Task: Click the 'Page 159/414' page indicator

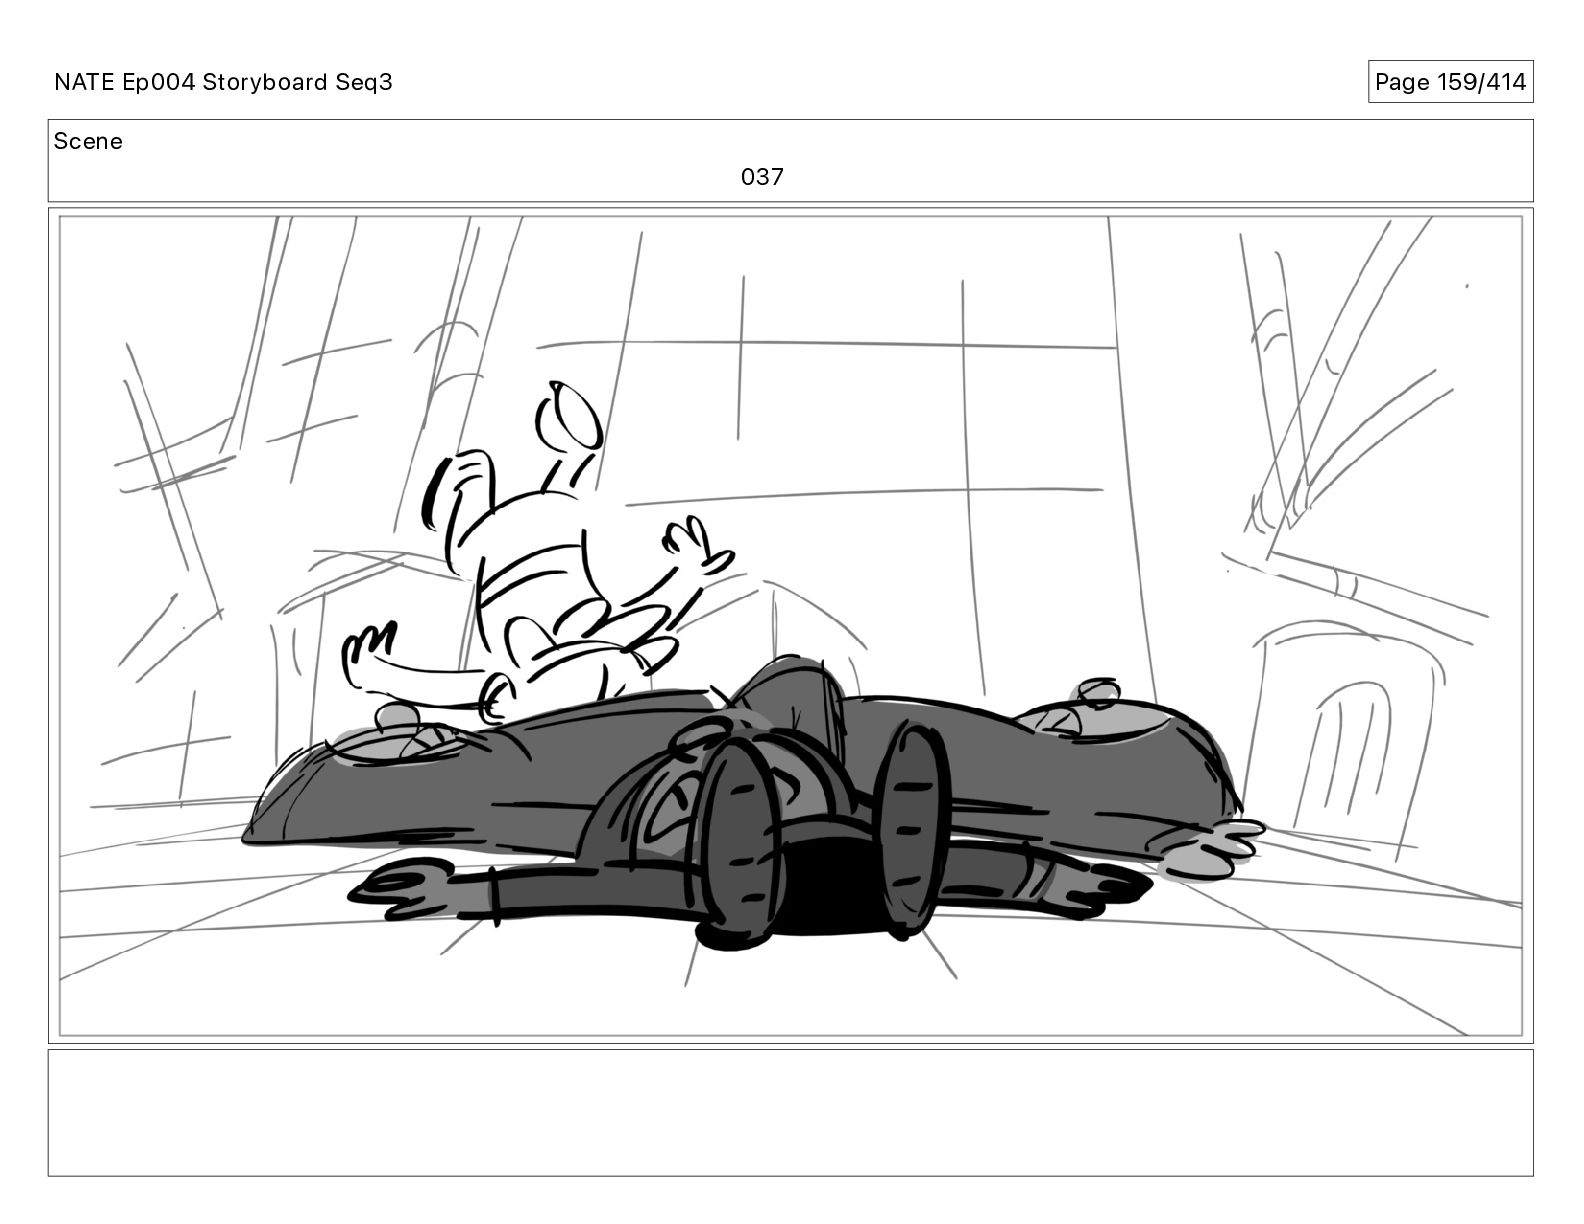Action: [x=1450, y=82]
